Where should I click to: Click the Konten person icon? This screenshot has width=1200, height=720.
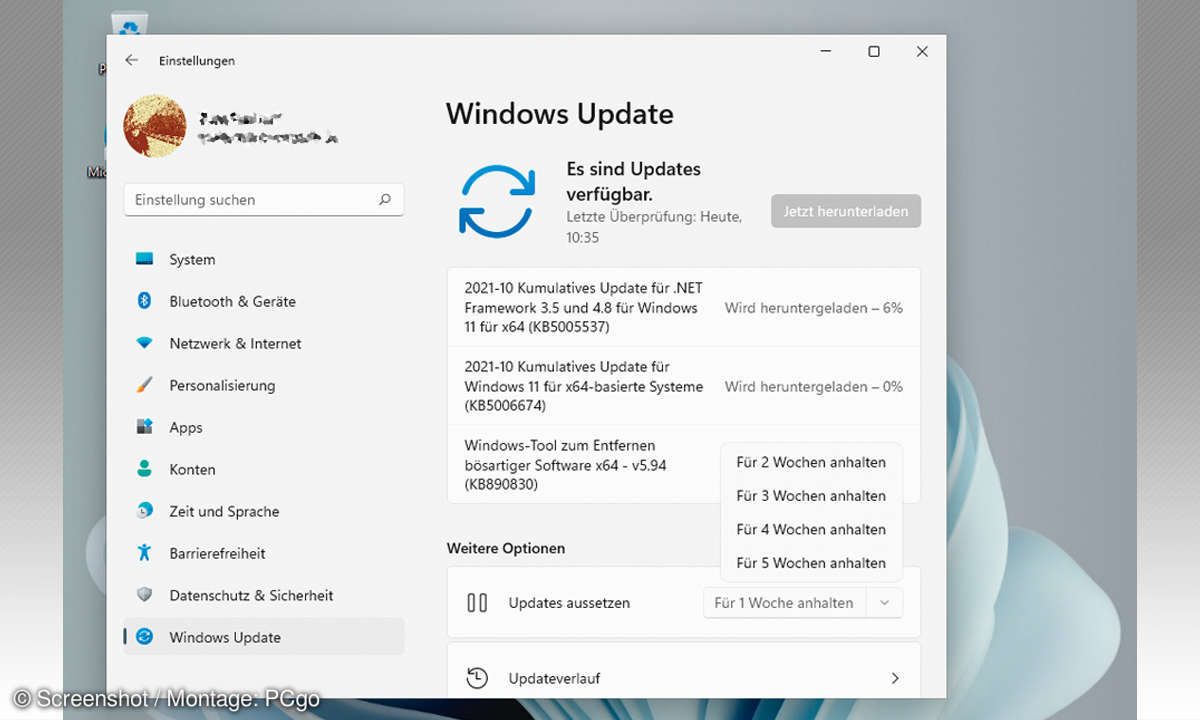coord(144,469)
